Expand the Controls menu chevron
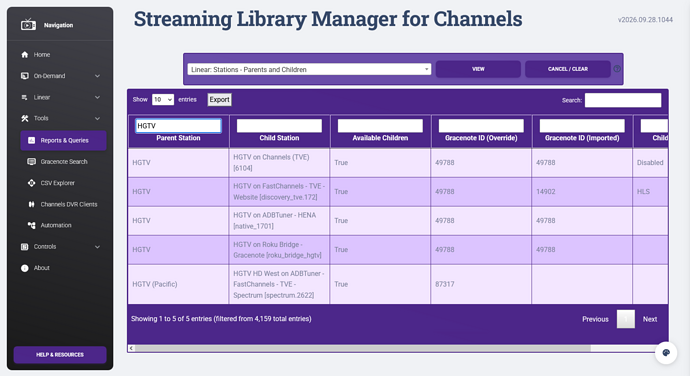This screenshot has height=376, width=690. (x=97, y=247)
